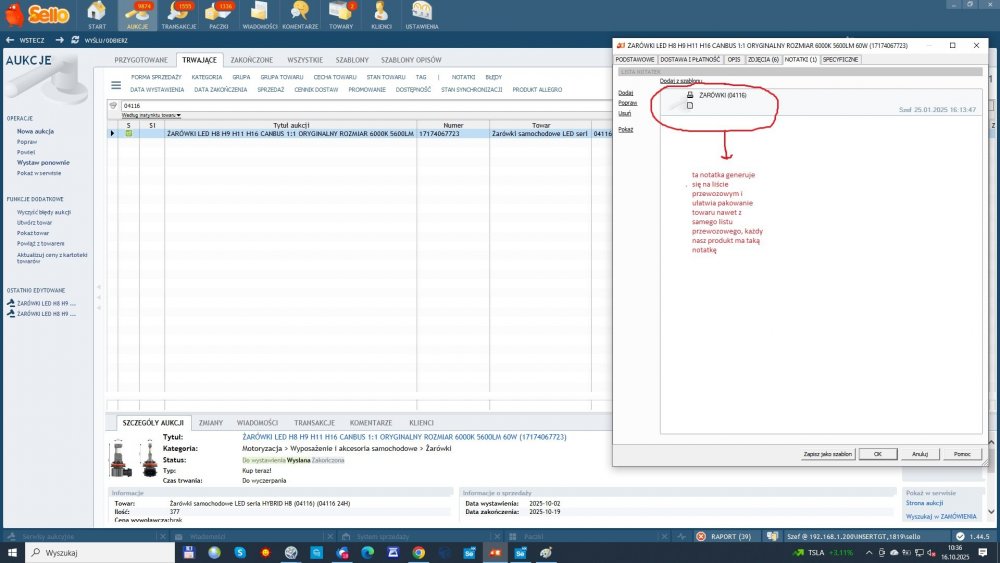This screenshot has width=1000, height=563.
Task: Select the bulb product thumbnail image
Action: click(134, 458)
